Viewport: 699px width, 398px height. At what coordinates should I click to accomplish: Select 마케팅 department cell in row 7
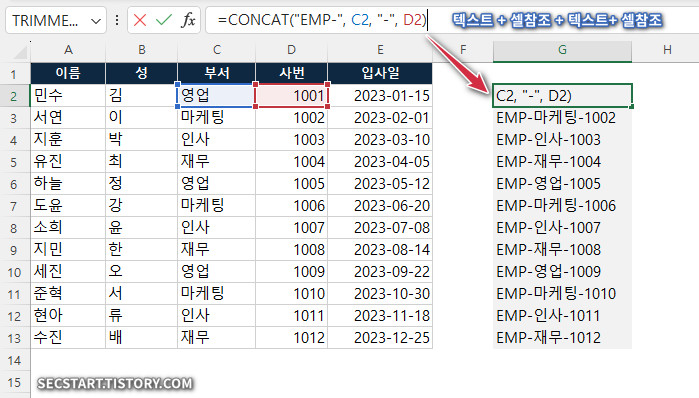tap(217, 205)
